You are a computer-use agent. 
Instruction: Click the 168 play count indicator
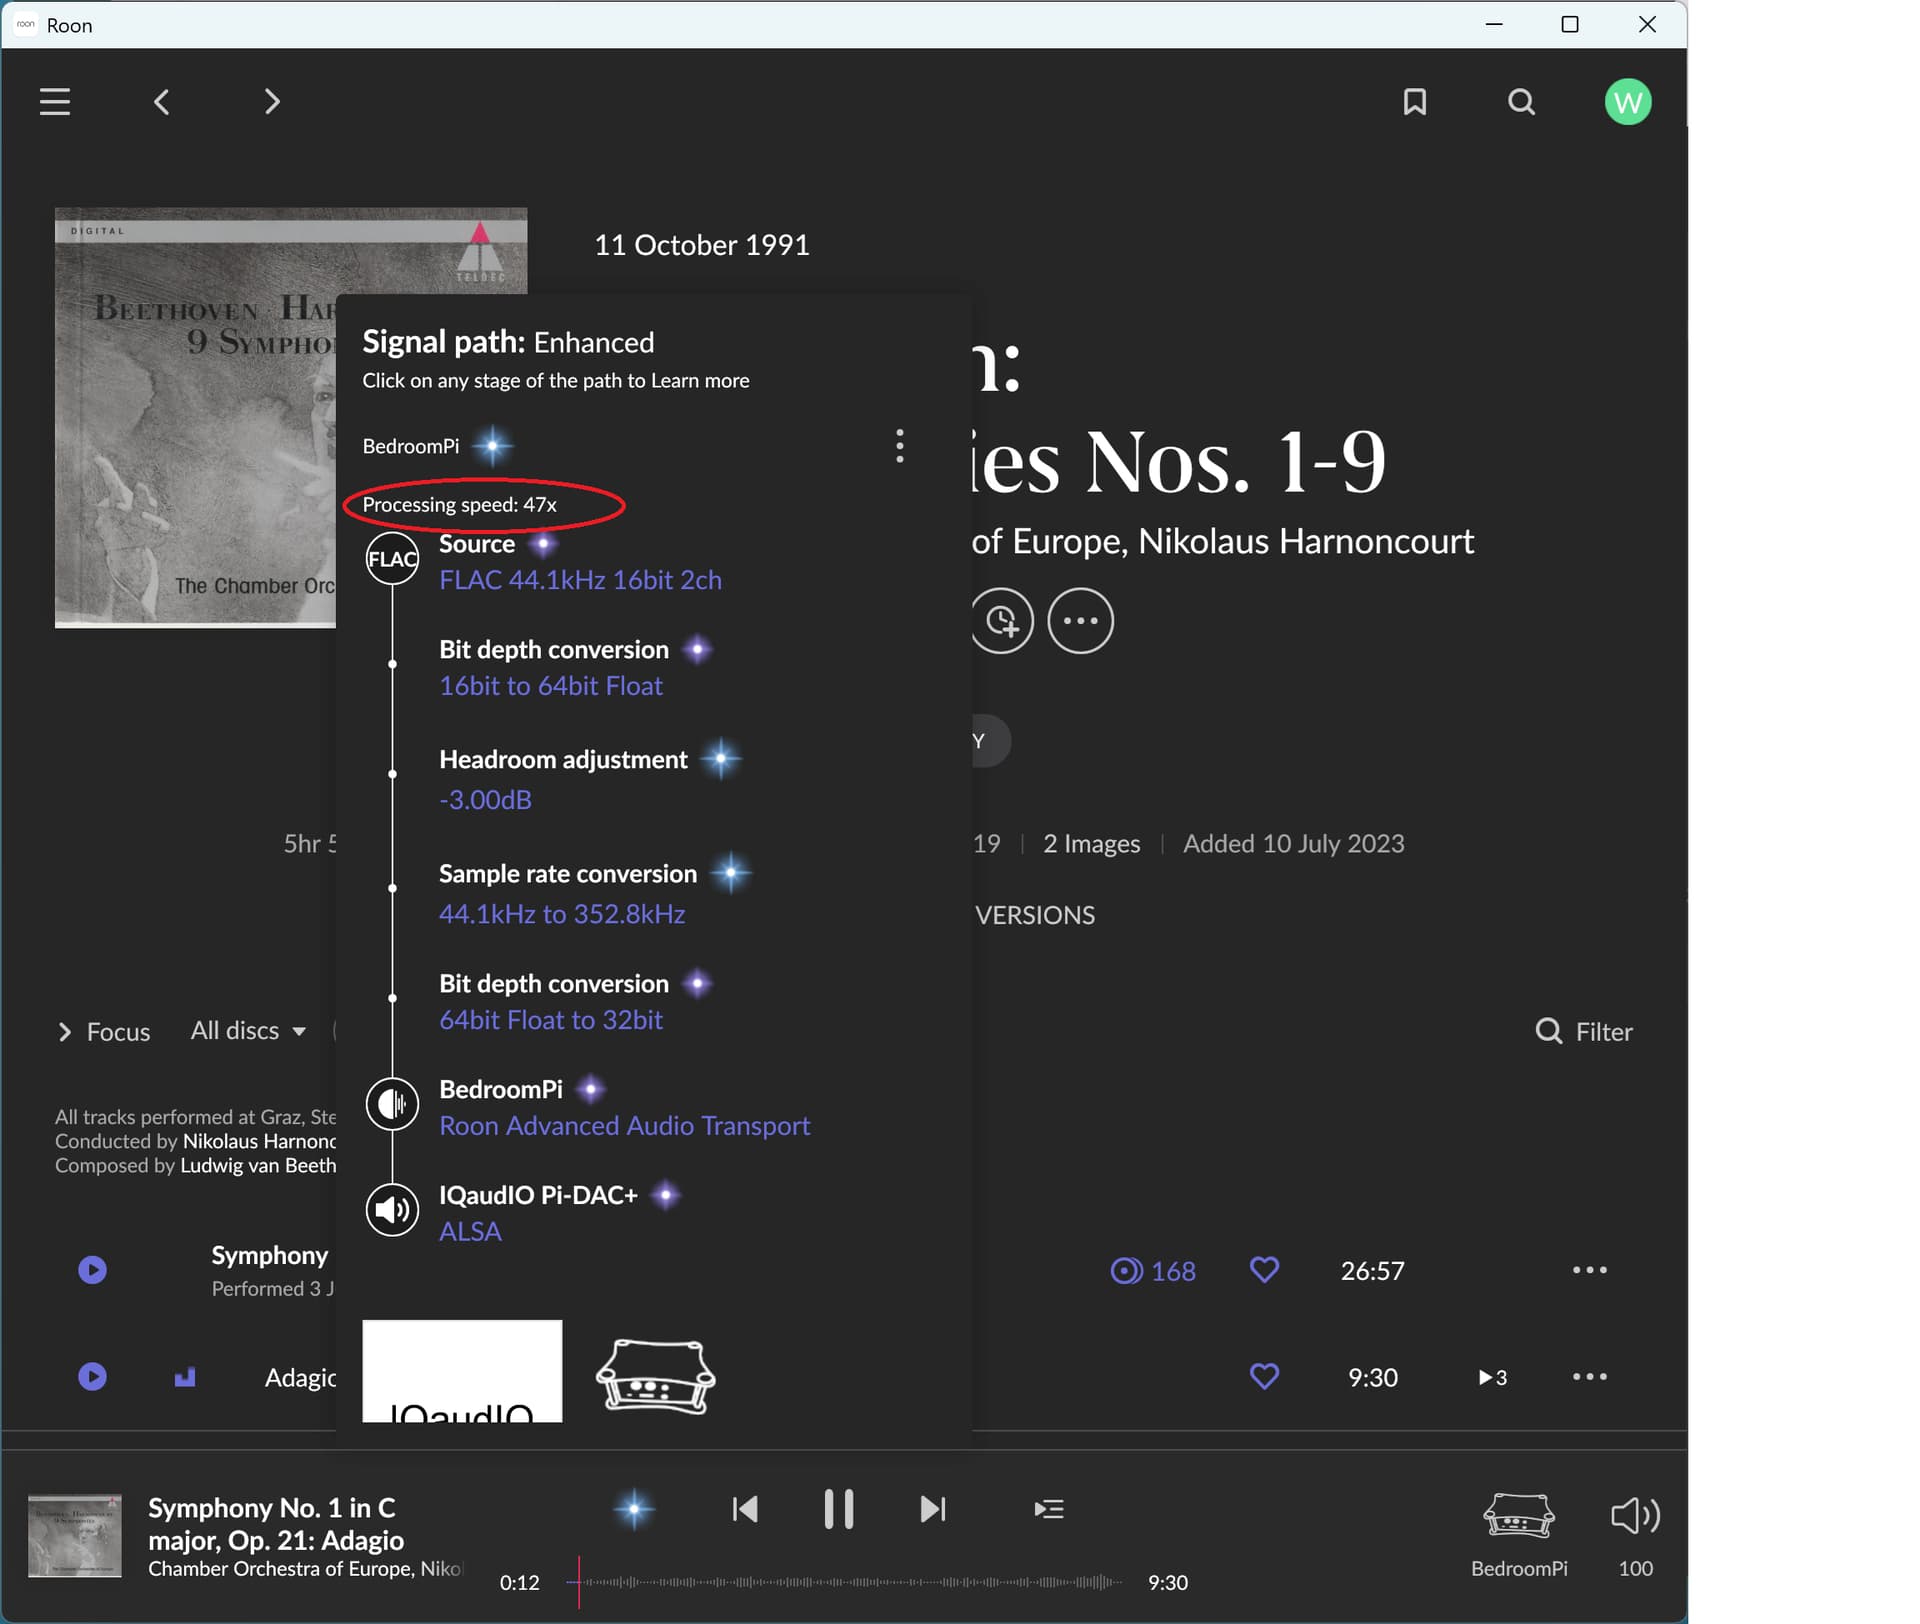coord(1153,1271)
